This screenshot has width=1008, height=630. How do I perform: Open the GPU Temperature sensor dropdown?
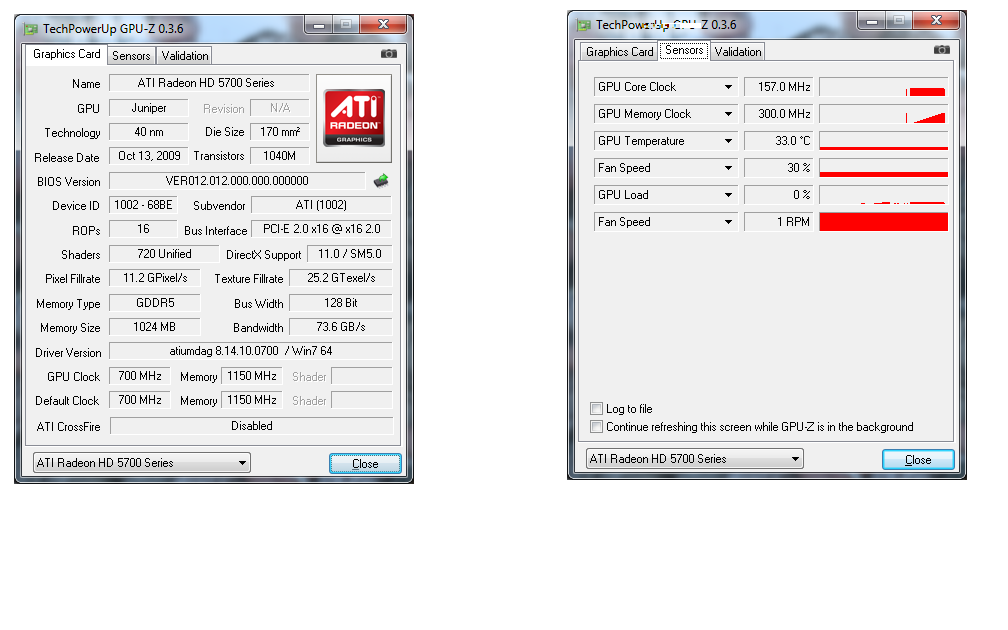pos(728,141)
